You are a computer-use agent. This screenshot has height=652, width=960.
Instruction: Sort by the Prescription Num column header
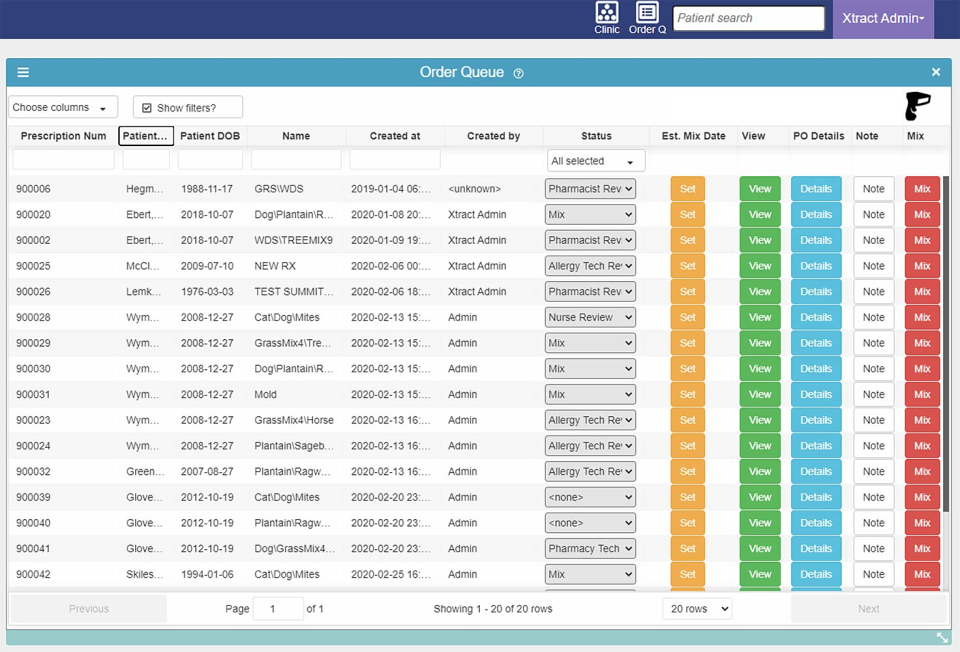tap(63, 136)
